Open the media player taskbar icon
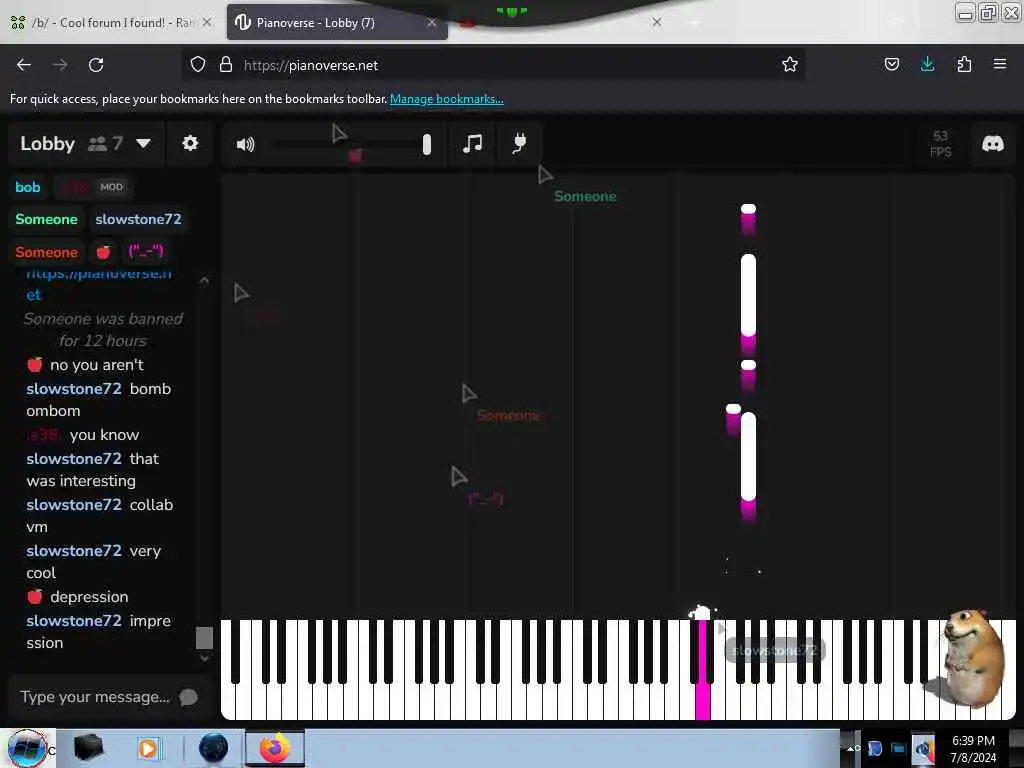This screenshot has width=1024, height=768. click(148, 748)
